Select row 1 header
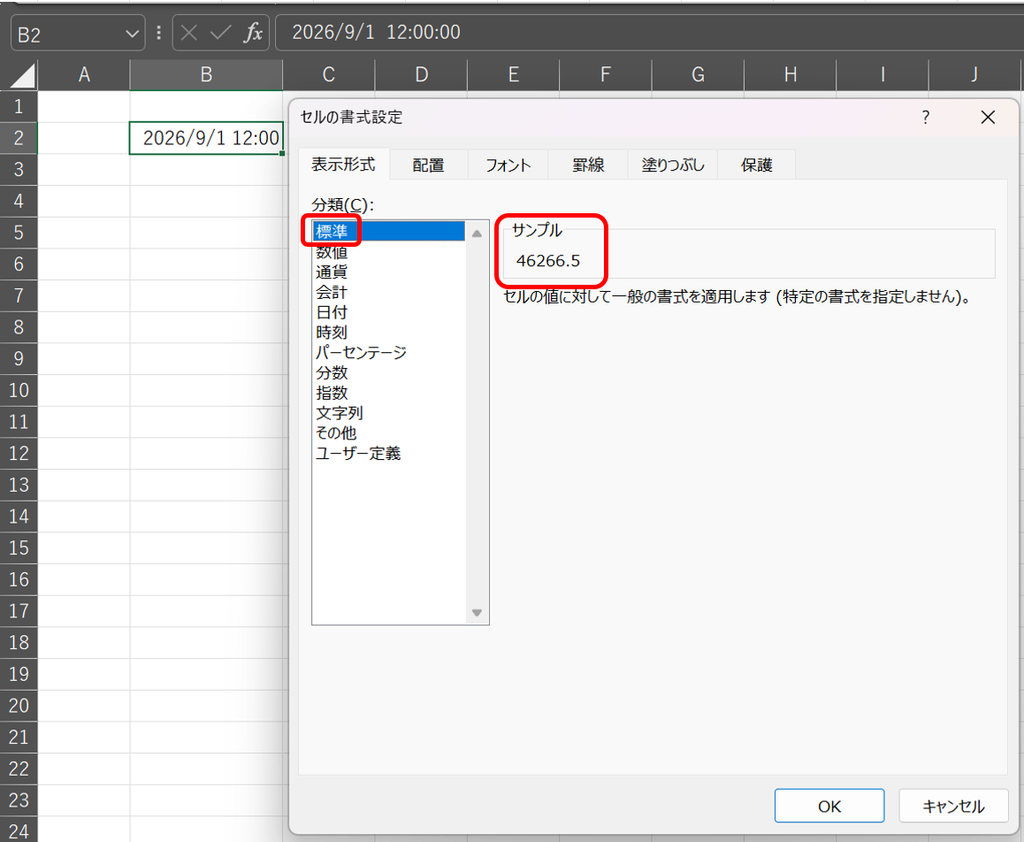Viewport: 1024px width, 842px height. click(18, 106)
